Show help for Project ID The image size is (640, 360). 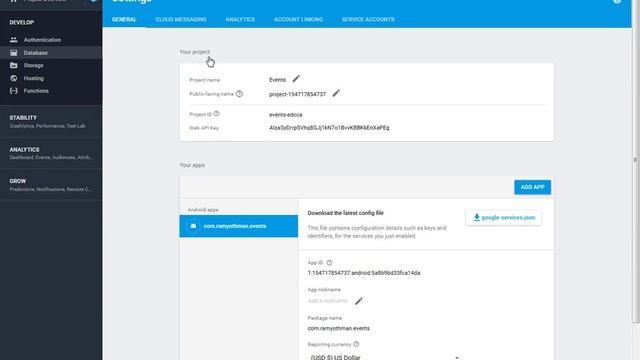[216, 114]
